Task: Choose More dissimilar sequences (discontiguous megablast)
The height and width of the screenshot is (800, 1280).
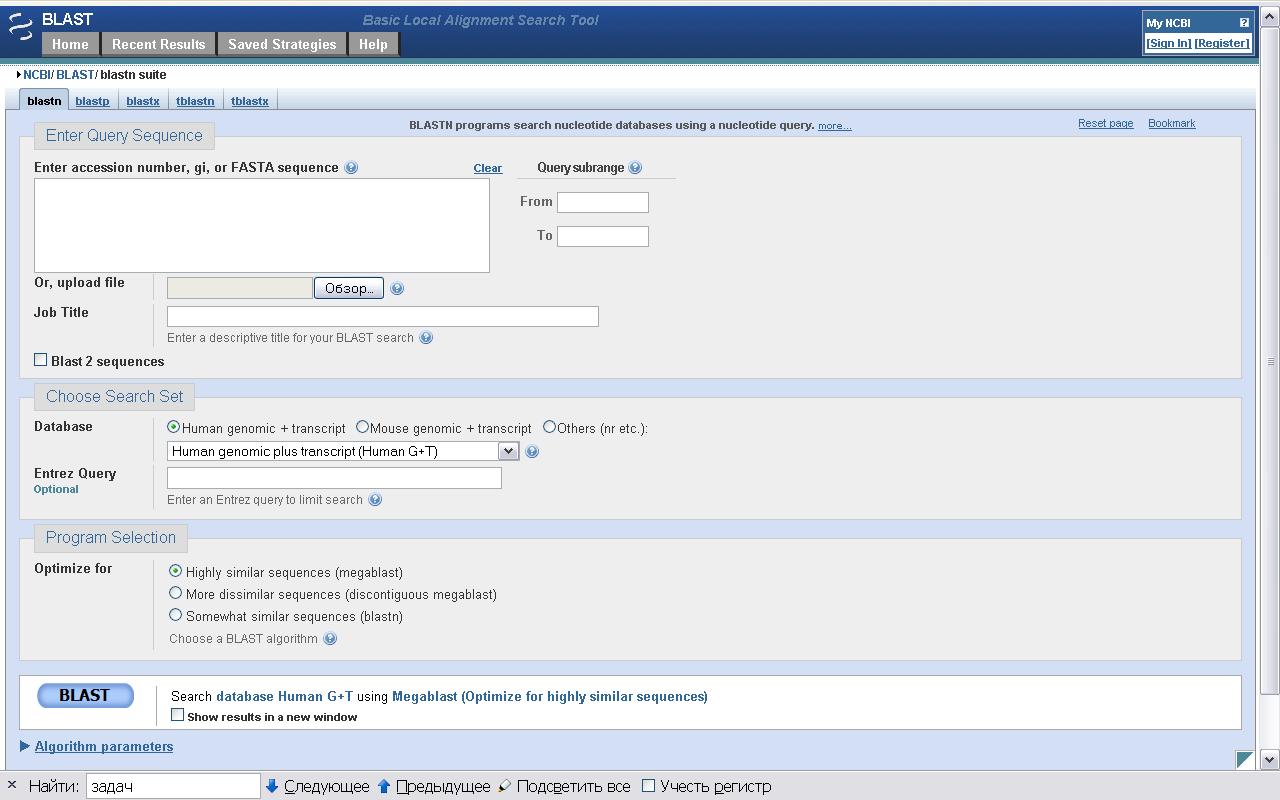Action: (176, 593)
